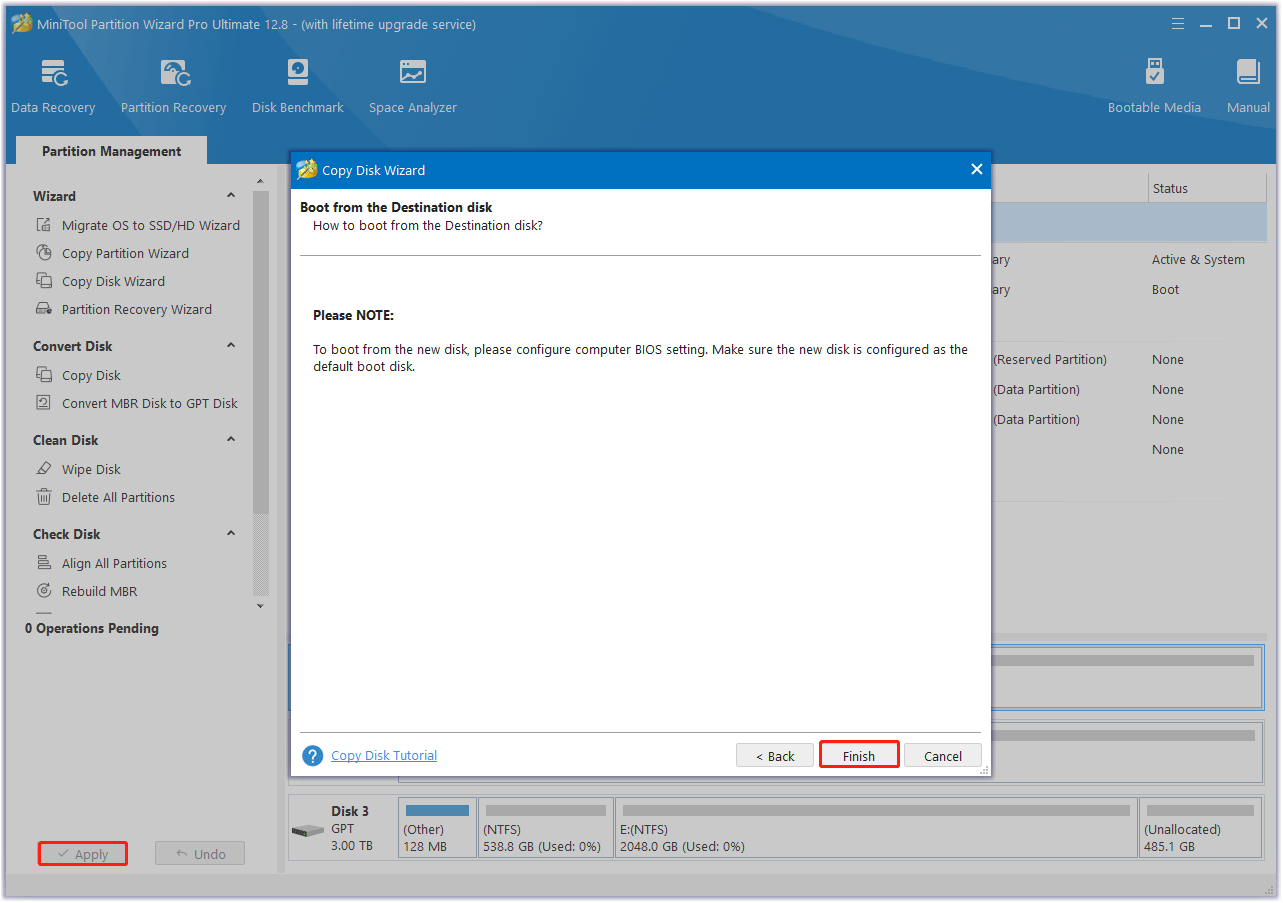Screen dimensions: 1283x903
Task: Collapse the Clean Disk section
Action: coord(231,440)
